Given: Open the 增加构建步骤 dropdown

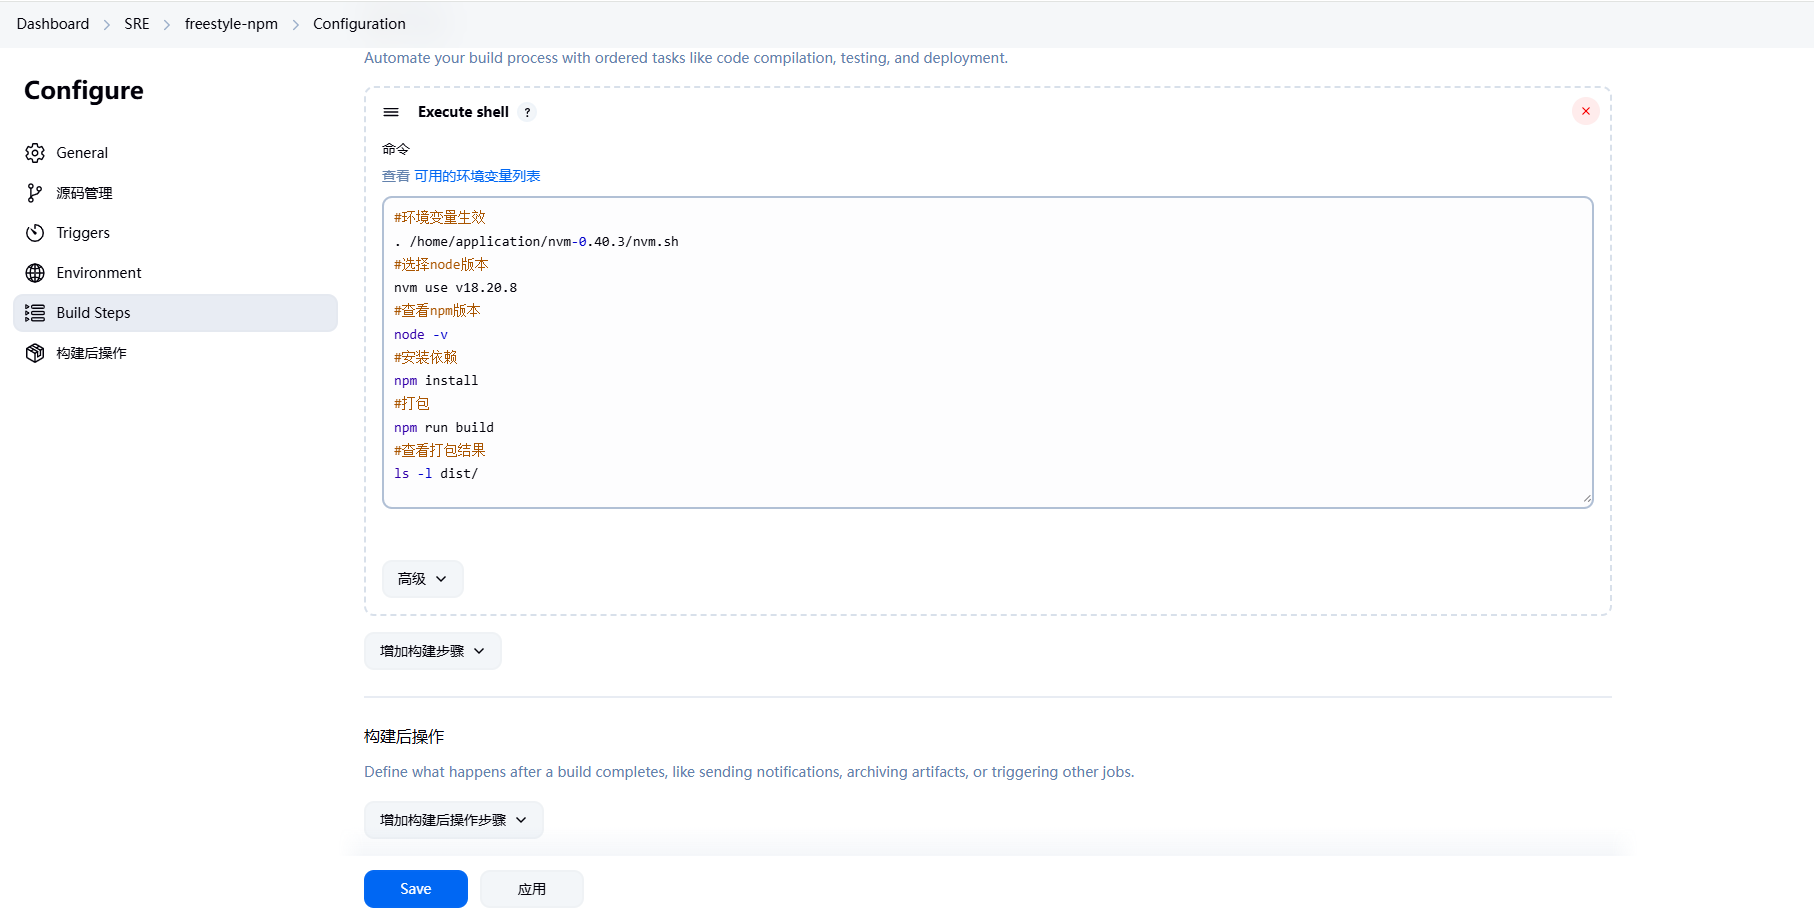Looking at the screenshot, I should click(x=432, y=651).
